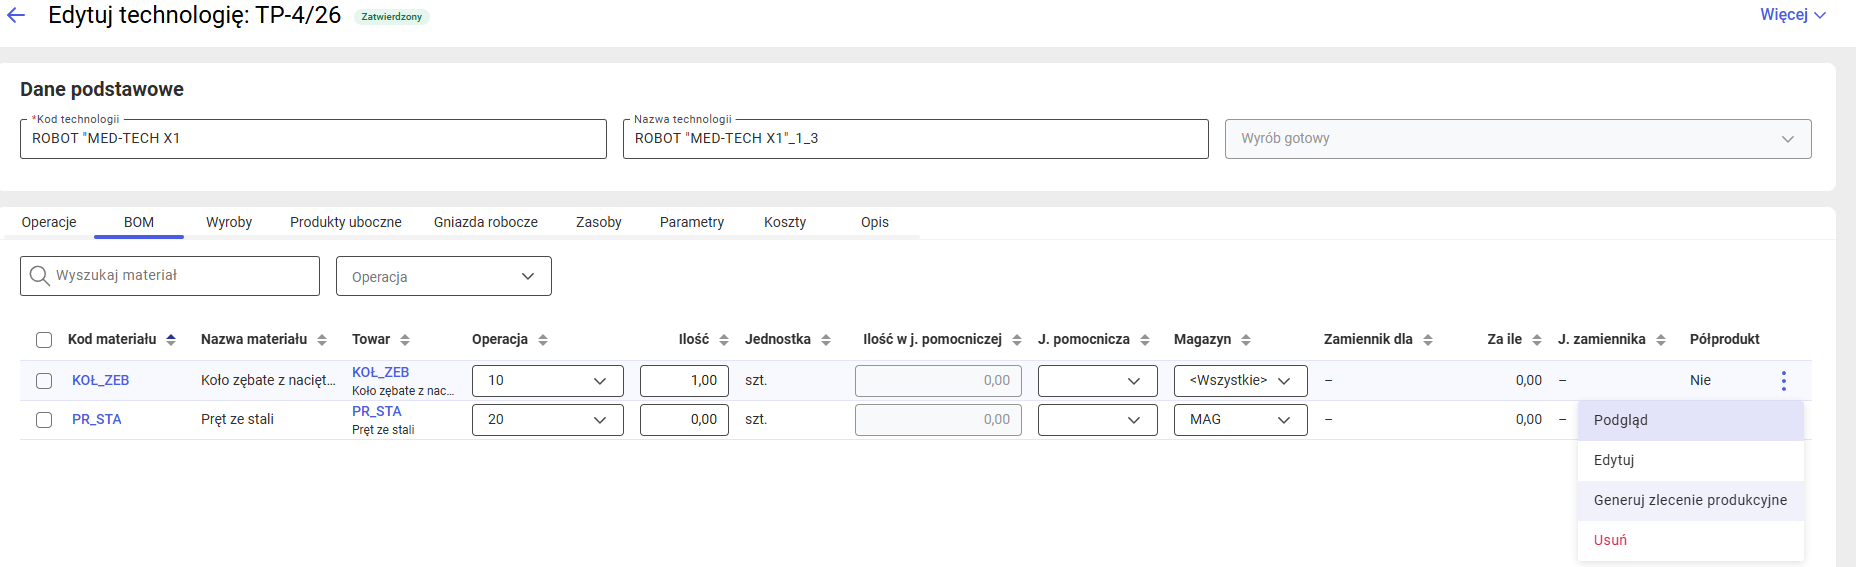Image resolution: width=1856 pixels, height=567 pixels.
Task: Click the Półprodukt value Nie
Action: click(x=1700, y=381)
